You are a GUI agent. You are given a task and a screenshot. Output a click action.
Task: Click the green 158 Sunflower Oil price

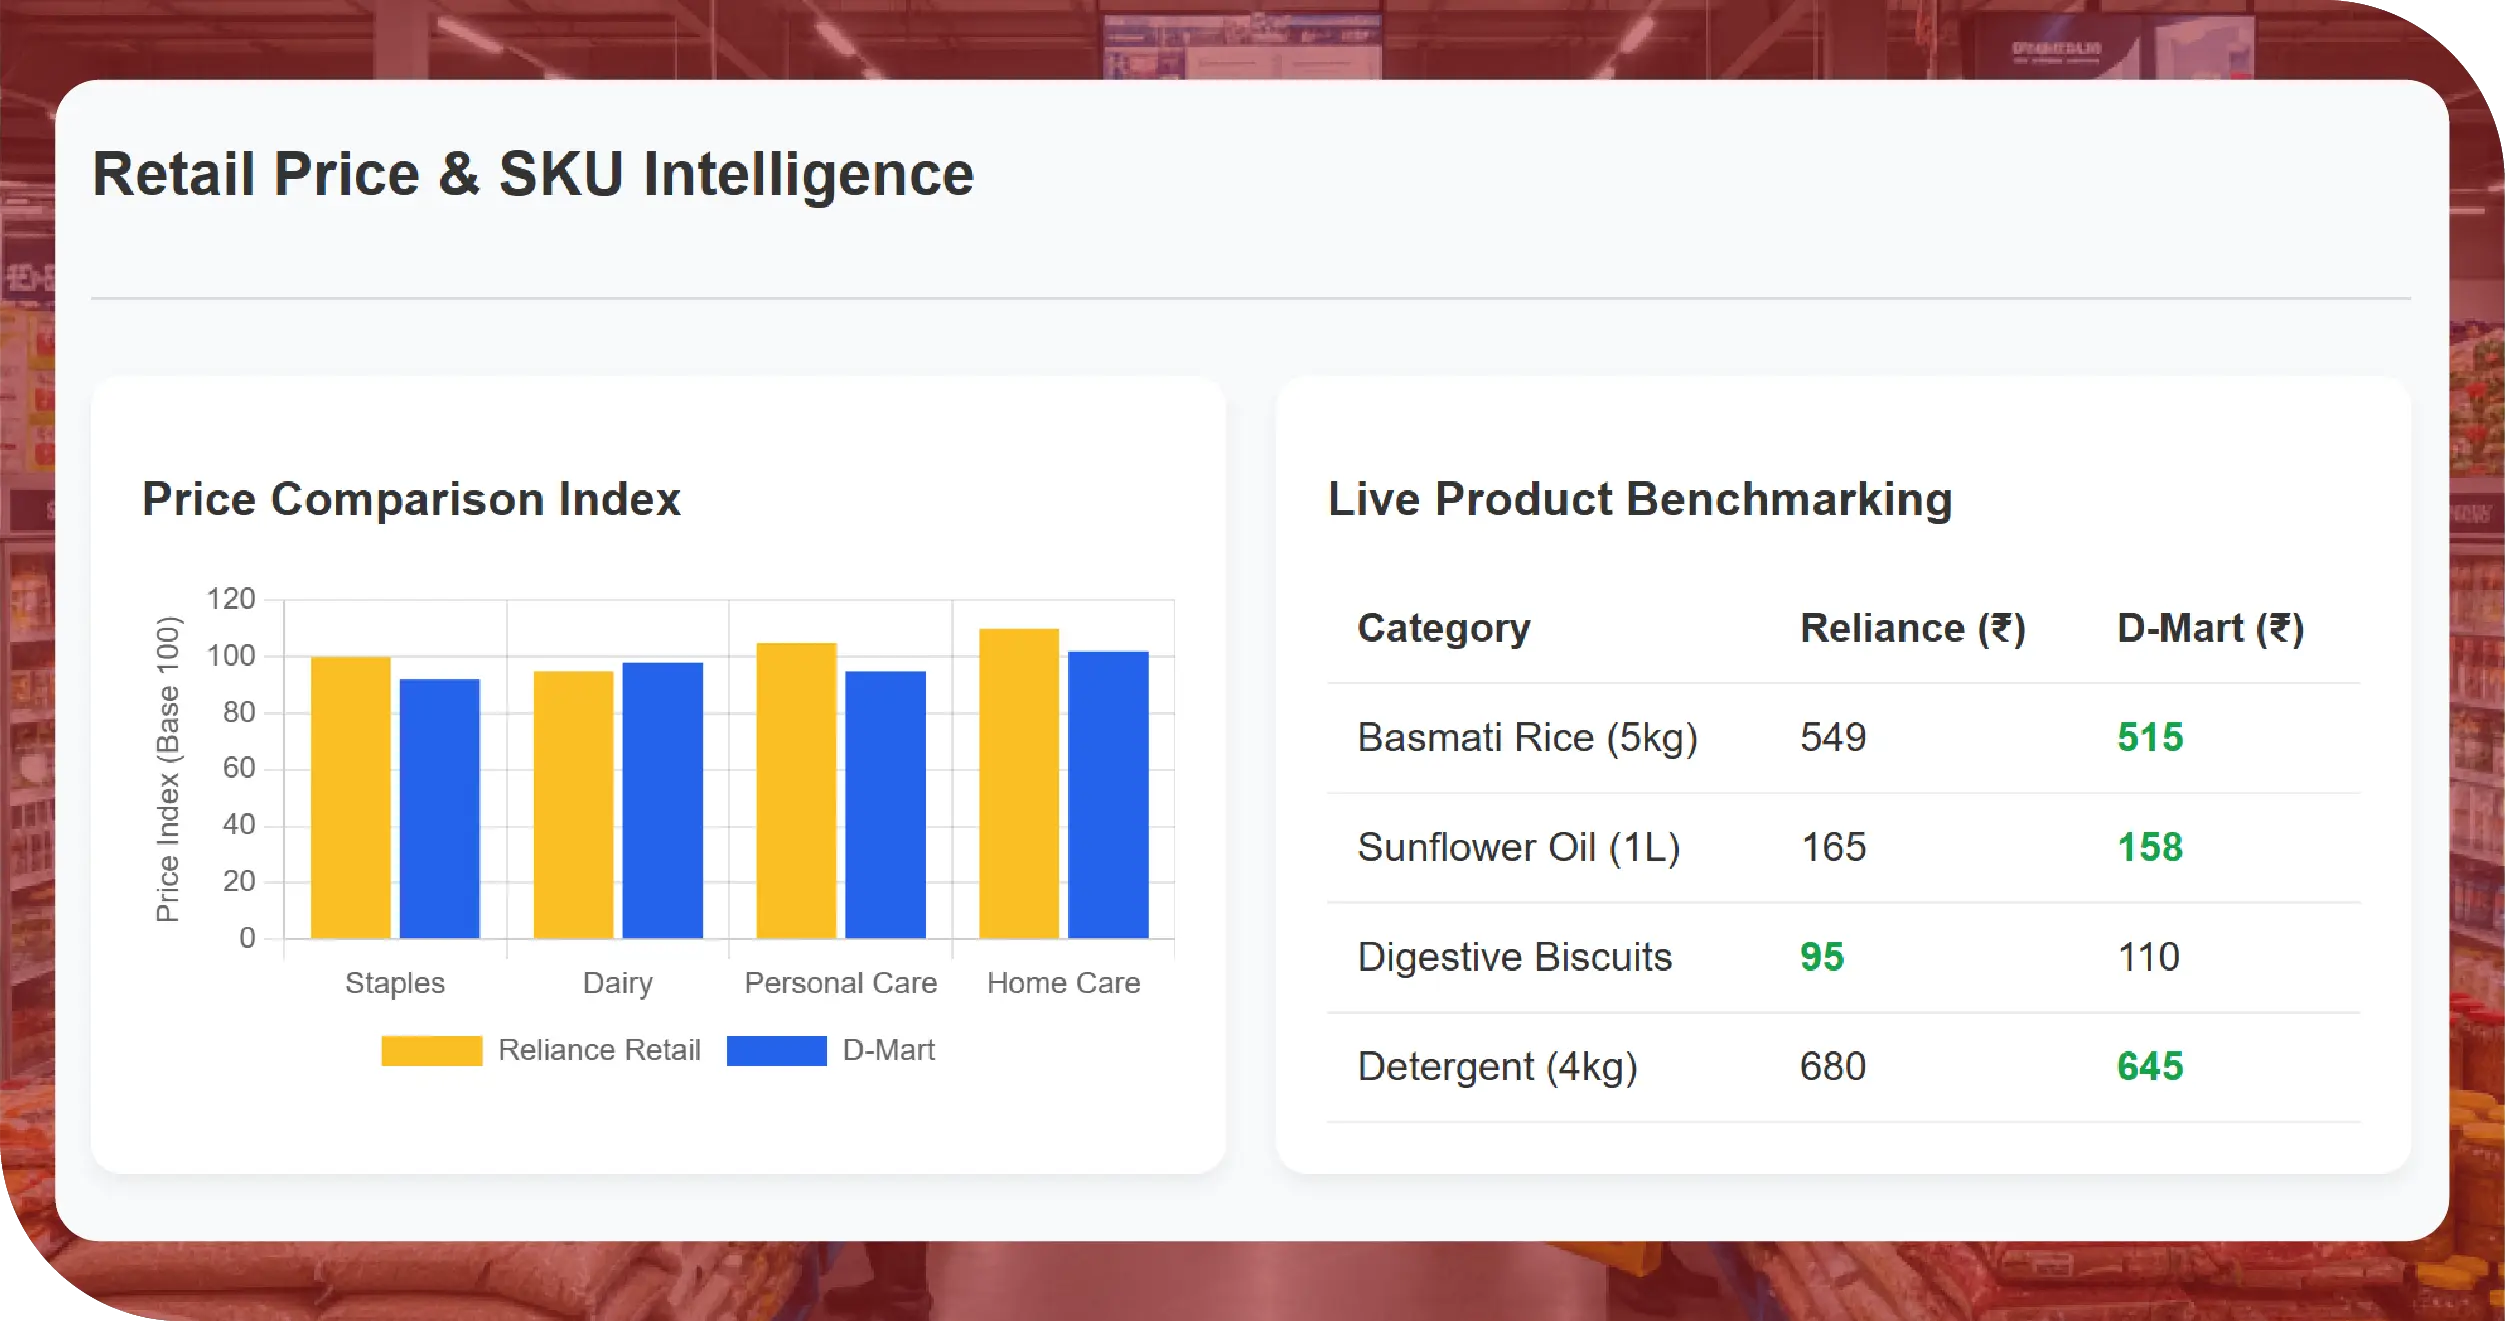[2150, 848]
